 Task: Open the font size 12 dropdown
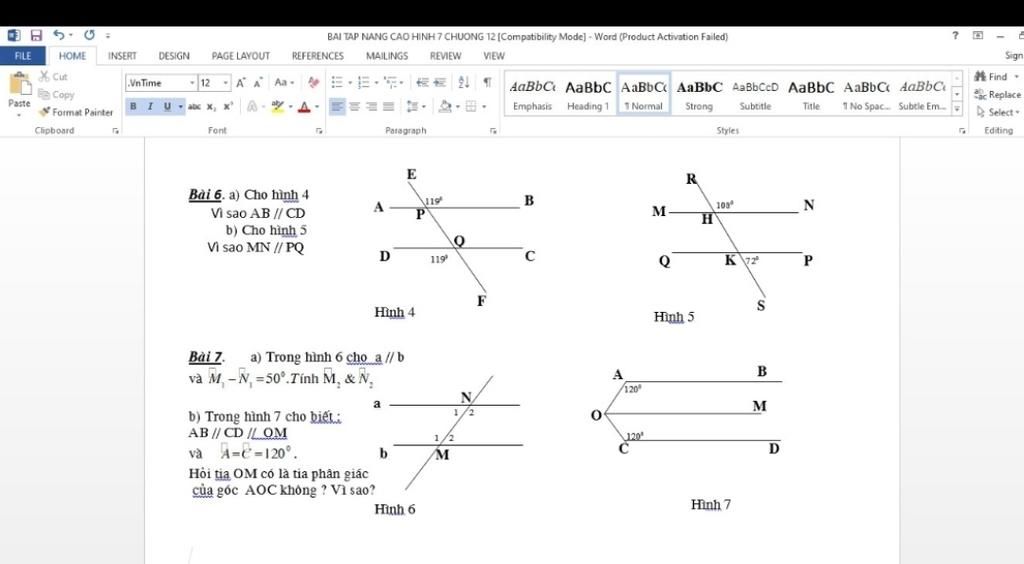226,83
